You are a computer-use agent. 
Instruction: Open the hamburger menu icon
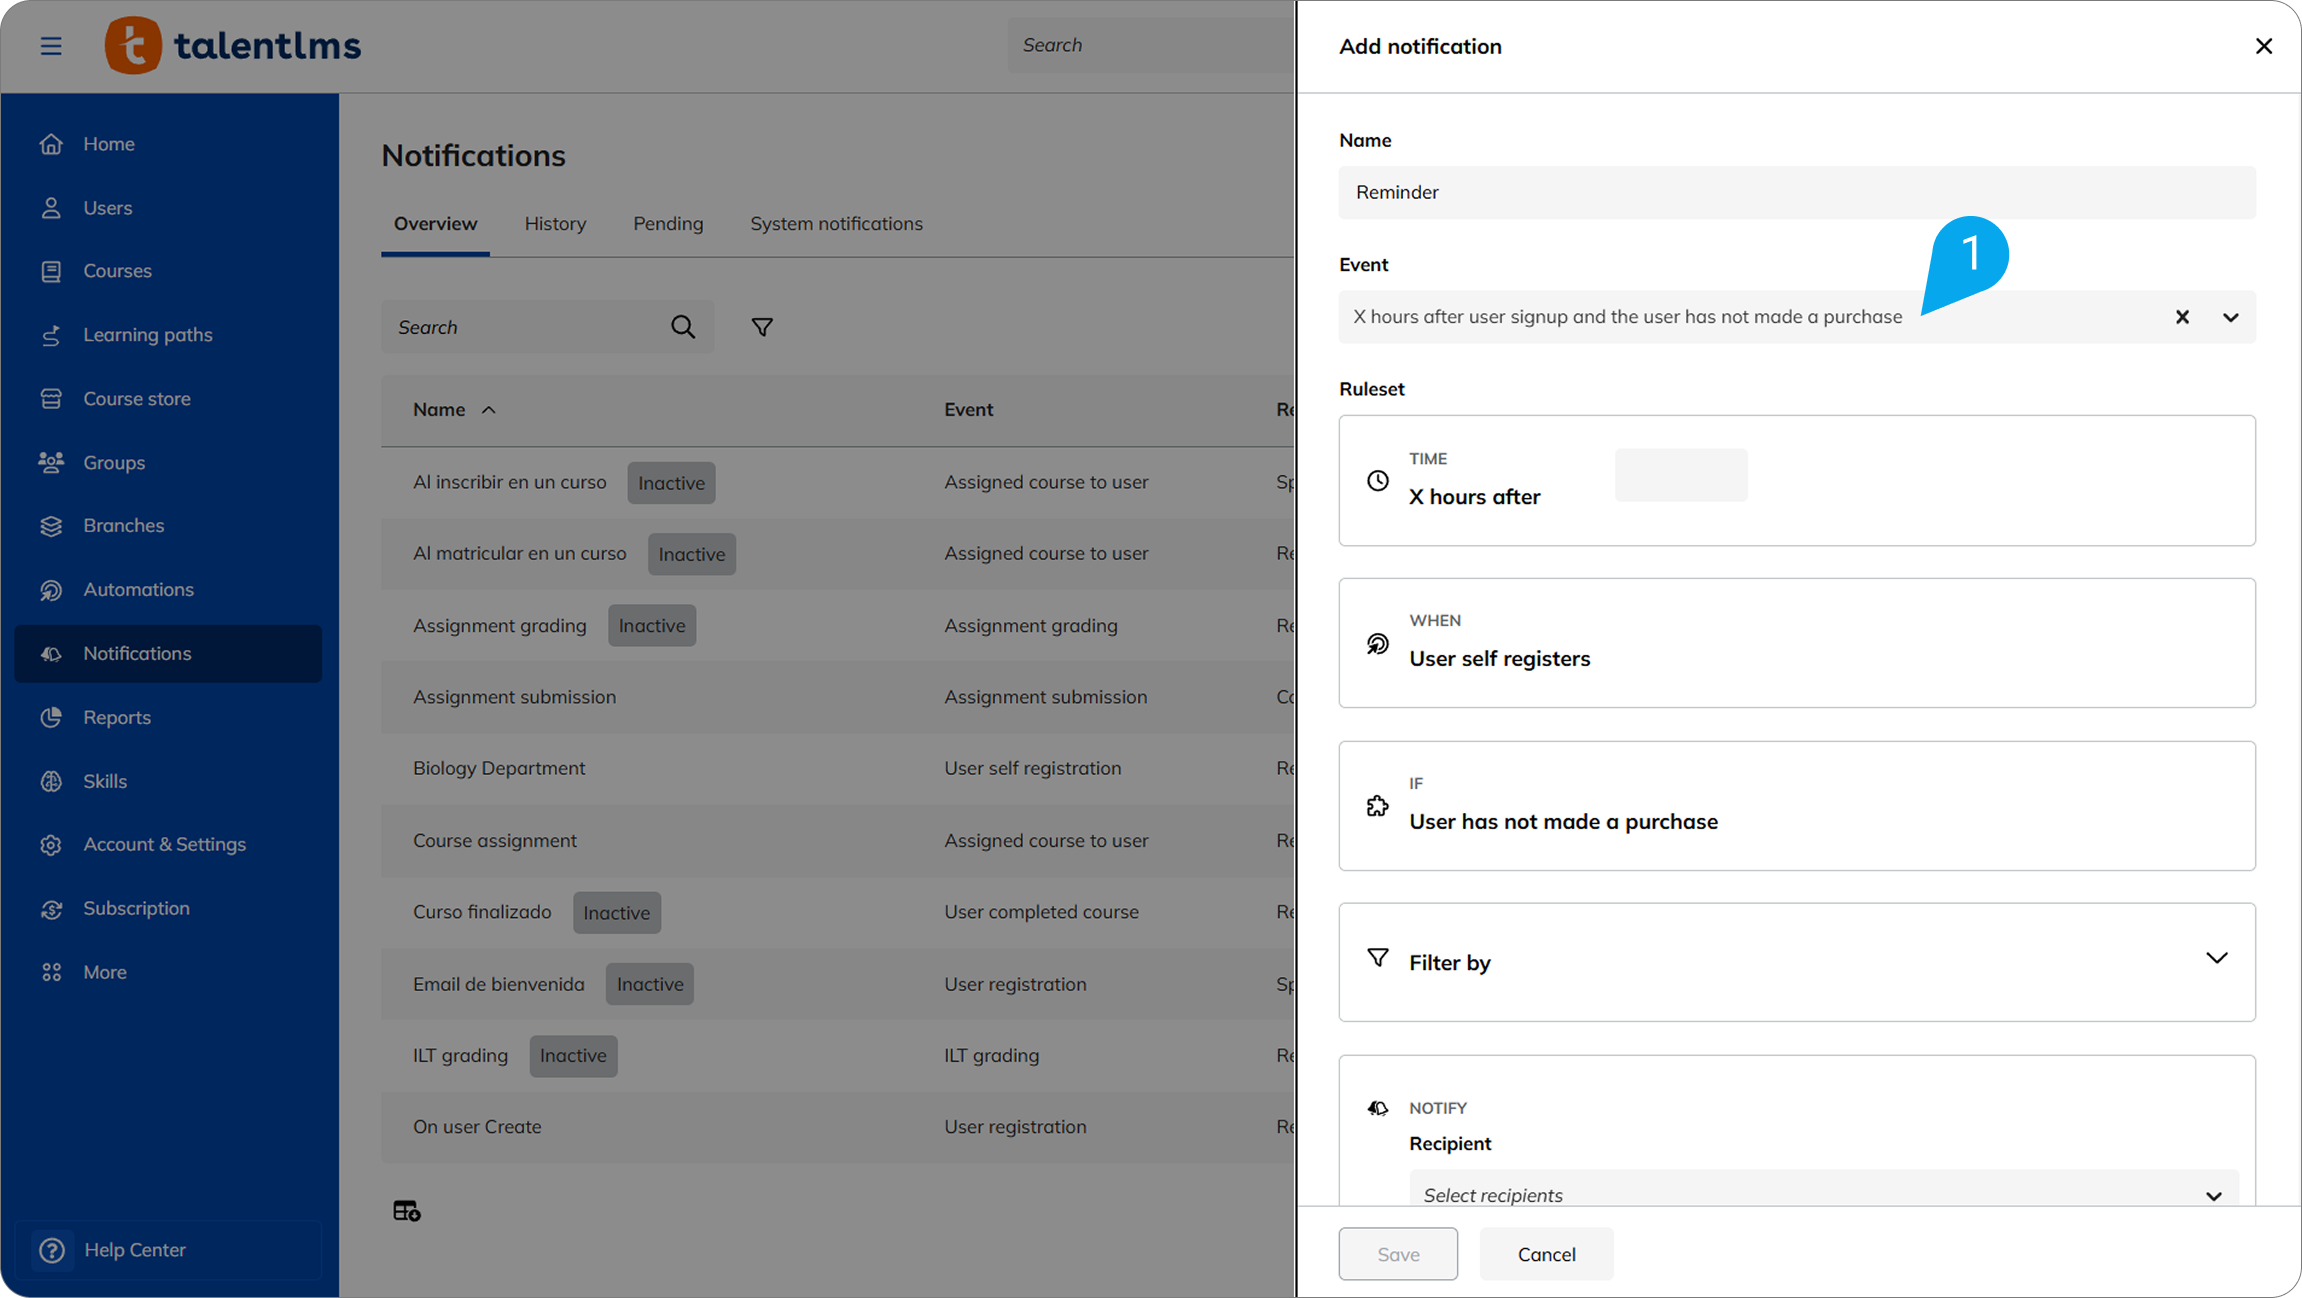51,46
